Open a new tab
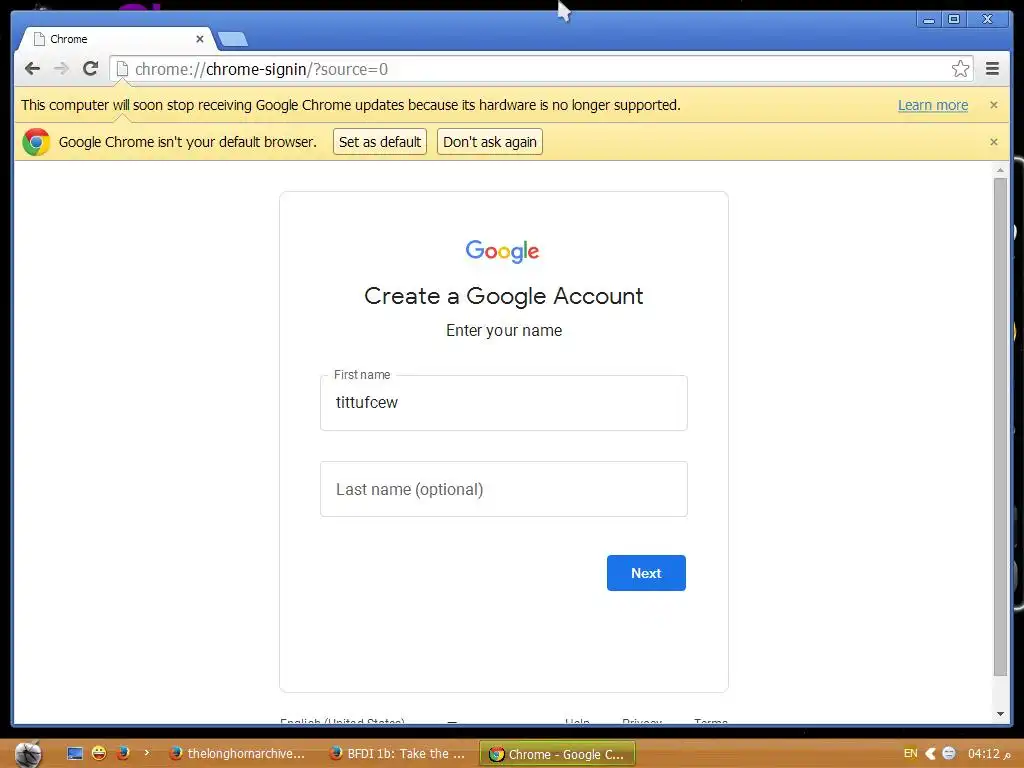 [x=232, y=39]
